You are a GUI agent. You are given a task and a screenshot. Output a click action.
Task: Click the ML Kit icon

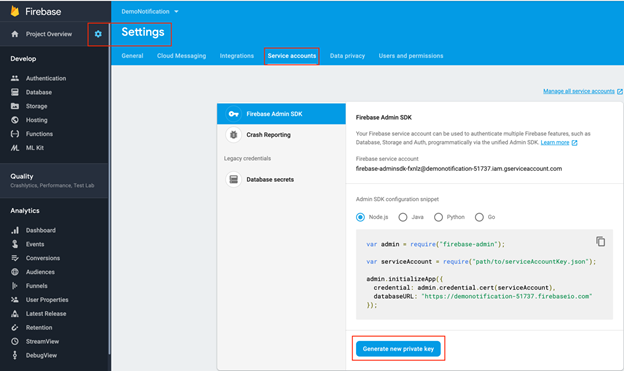tap(15, 148)
